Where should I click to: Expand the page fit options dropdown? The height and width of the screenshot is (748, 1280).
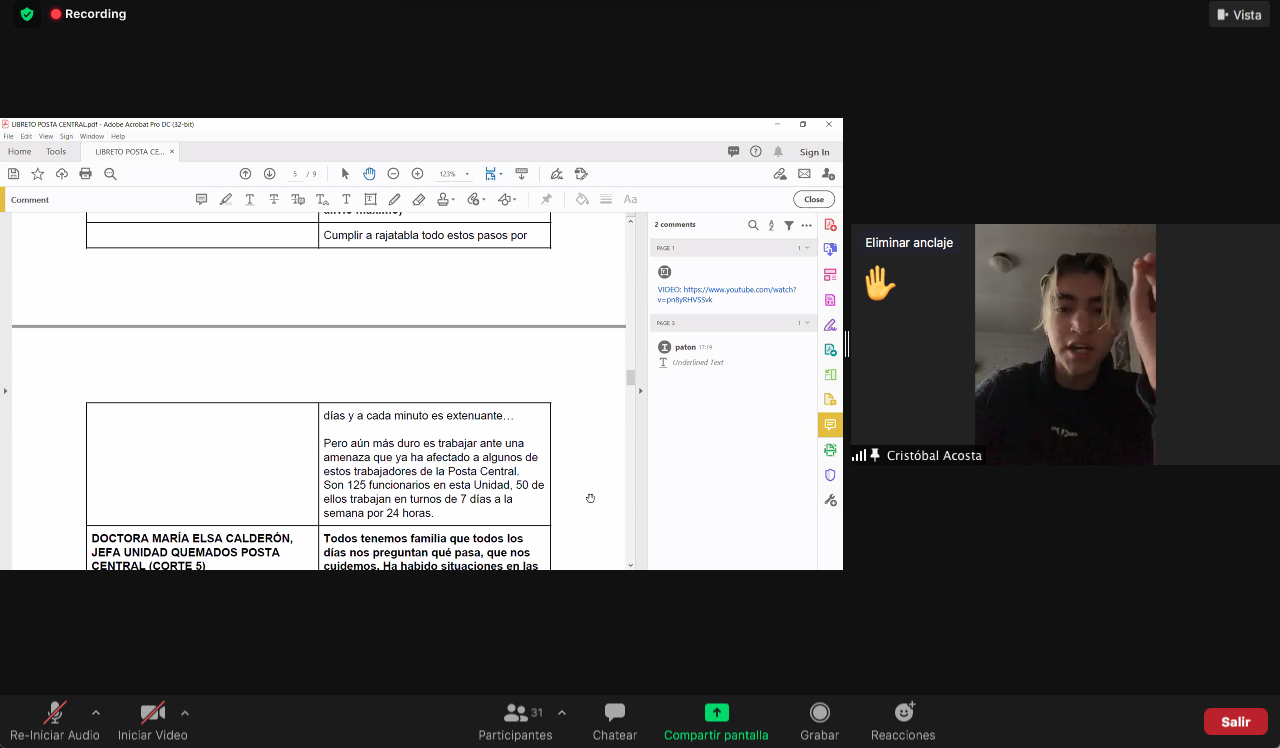pyautogui.click(x=501, y=174)
